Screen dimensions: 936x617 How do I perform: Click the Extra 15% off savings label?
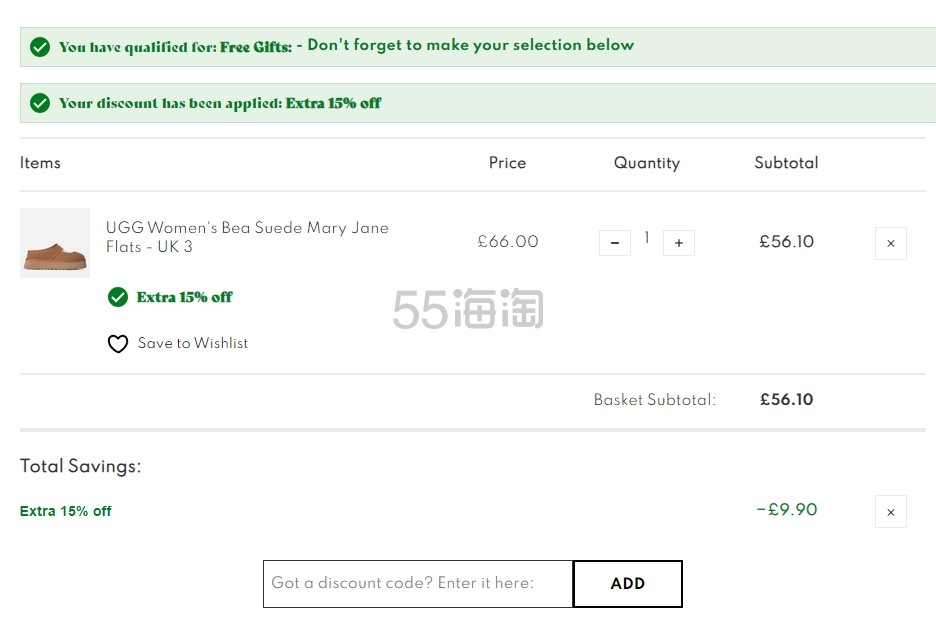point(66,511)
